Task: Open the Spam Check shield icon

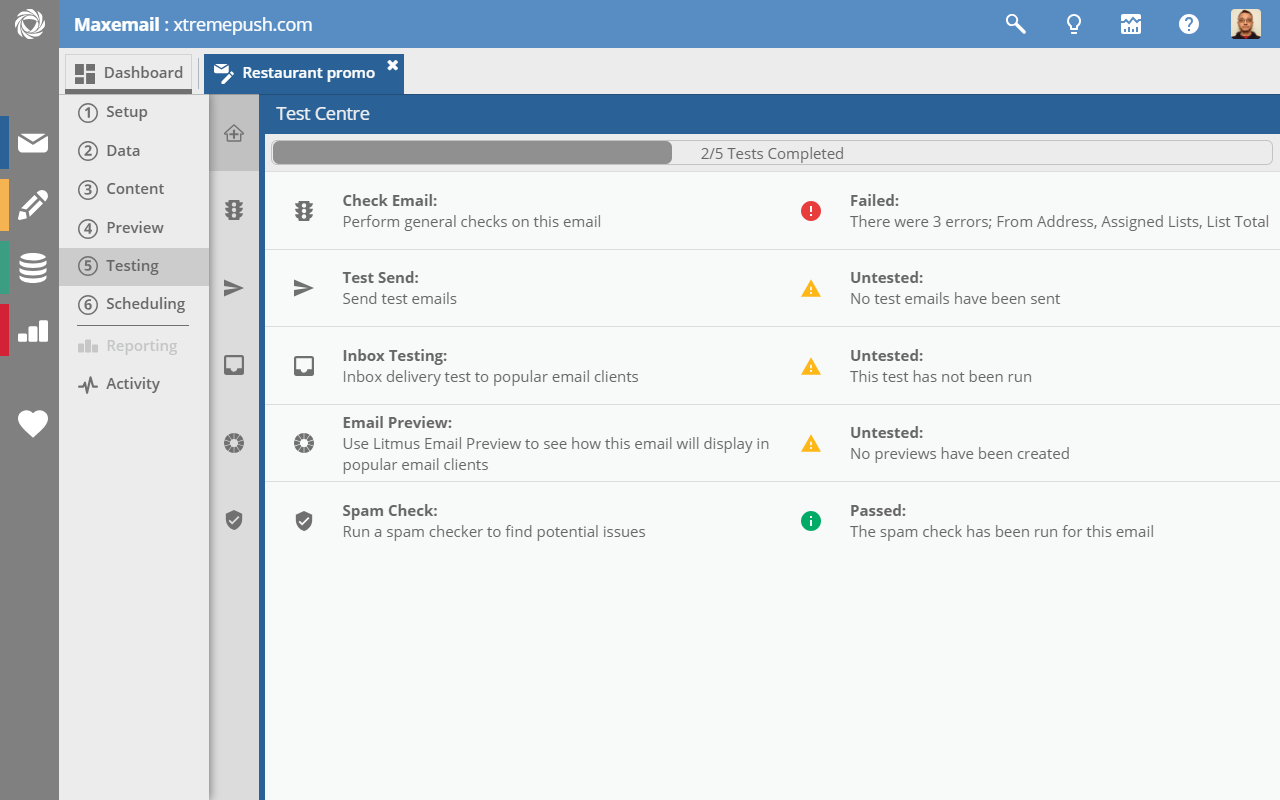Action: pyautogui.click(x=234, y=520)
